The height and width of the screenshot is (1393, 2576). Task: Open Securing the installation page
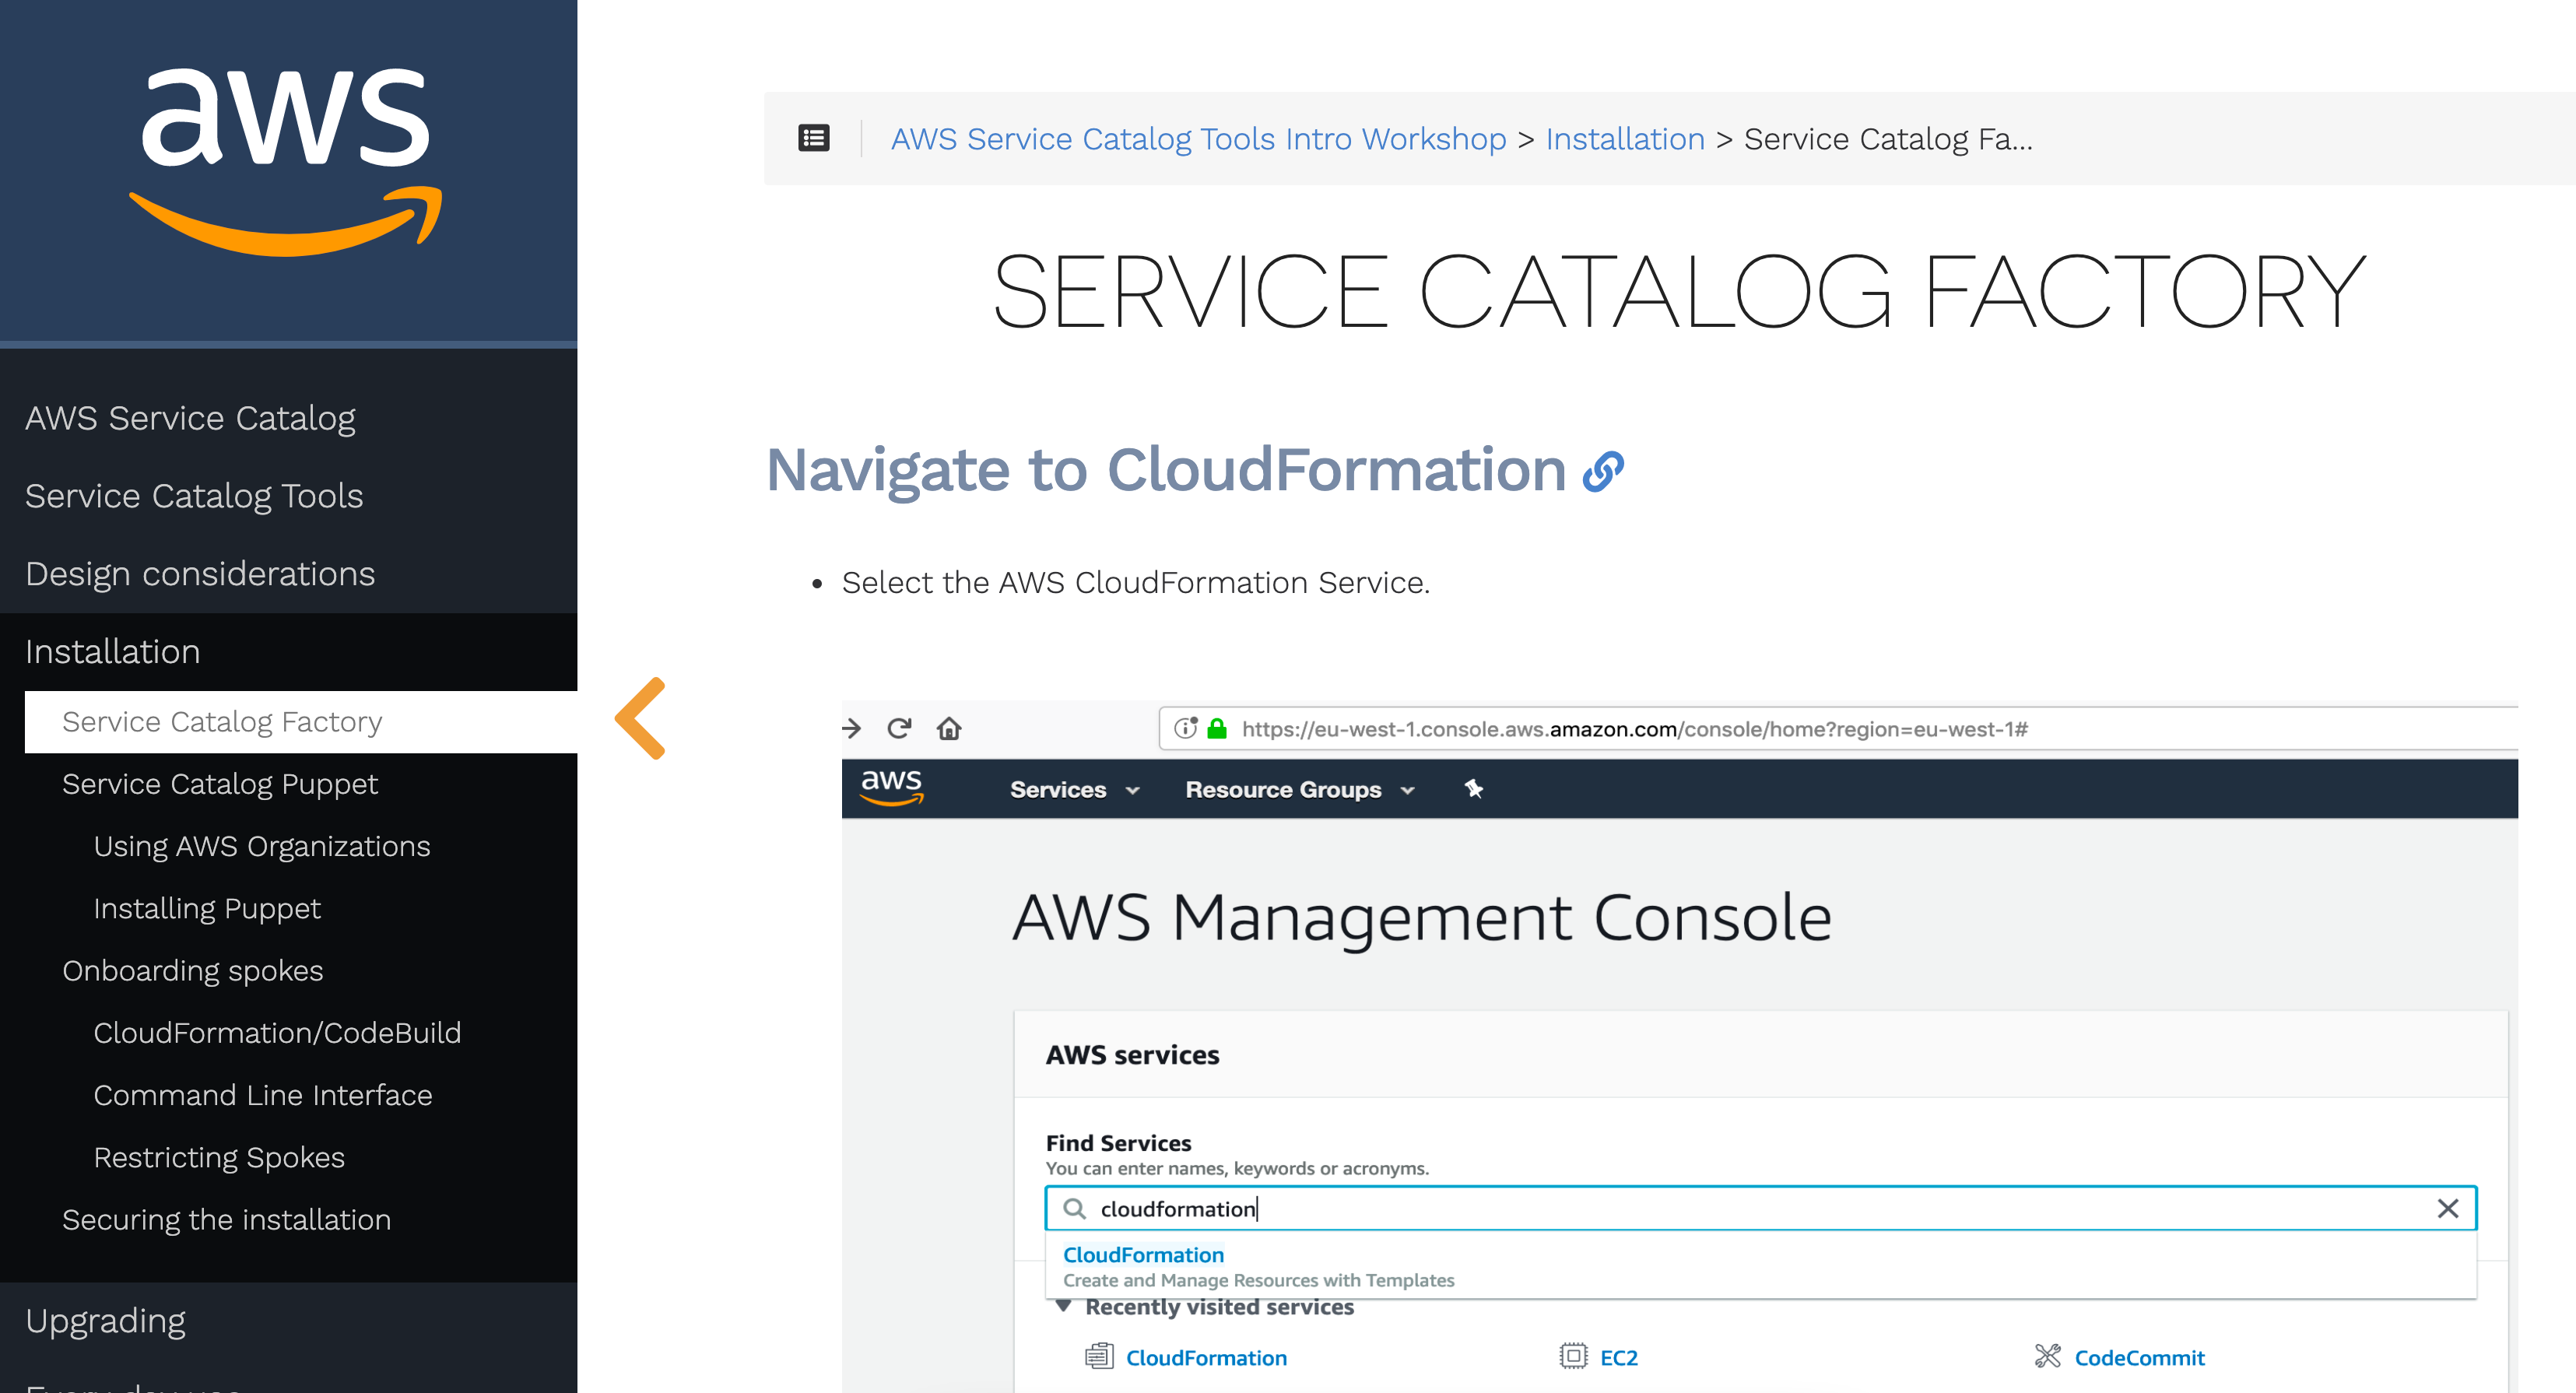226,1220
